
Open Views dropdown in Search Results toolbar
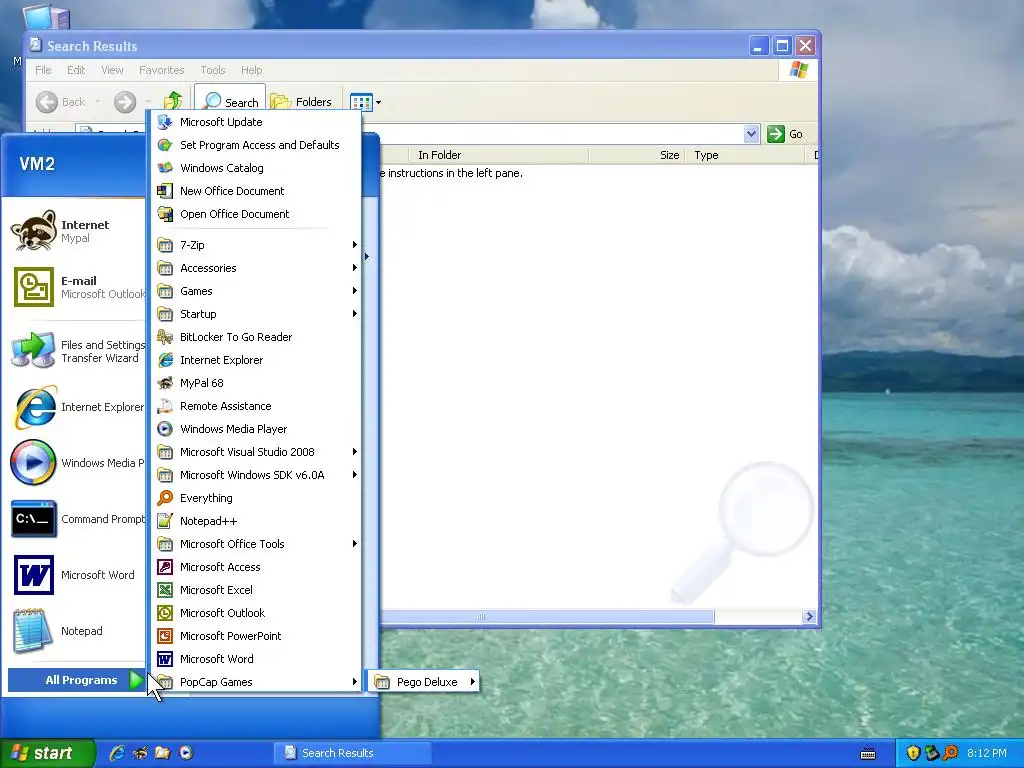378,102
